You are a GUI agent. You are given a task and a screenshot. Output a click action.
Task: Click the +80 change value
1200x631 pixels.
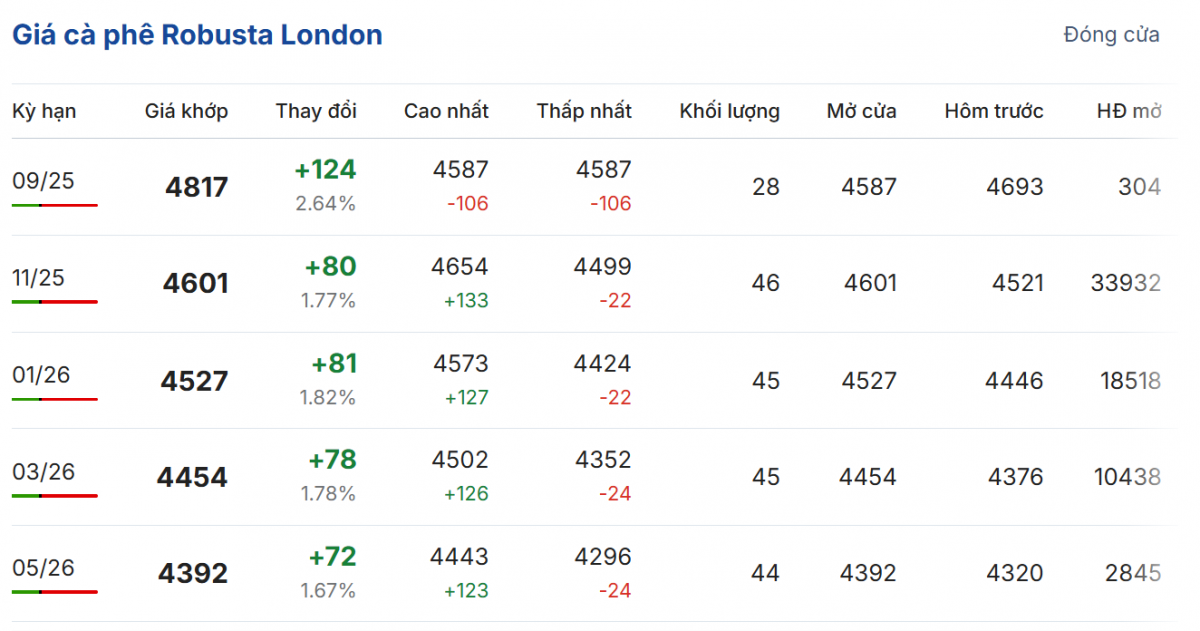332,267
